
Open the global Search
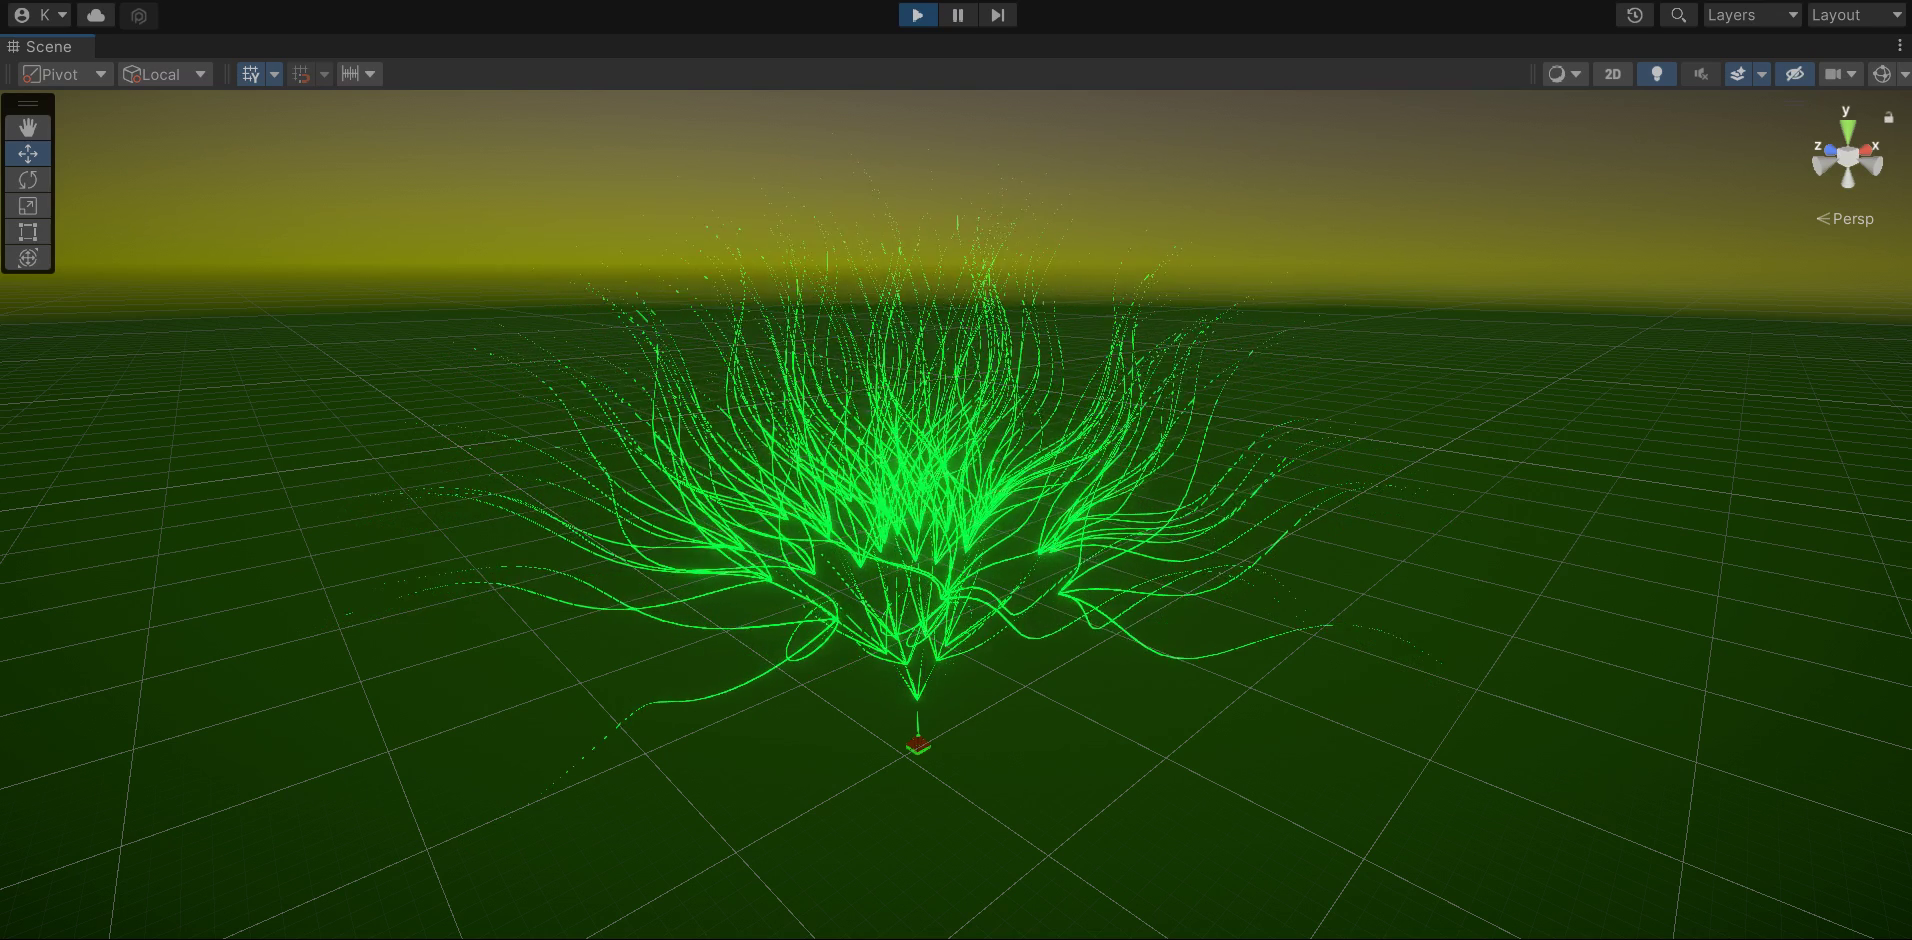pos(1679,15)
